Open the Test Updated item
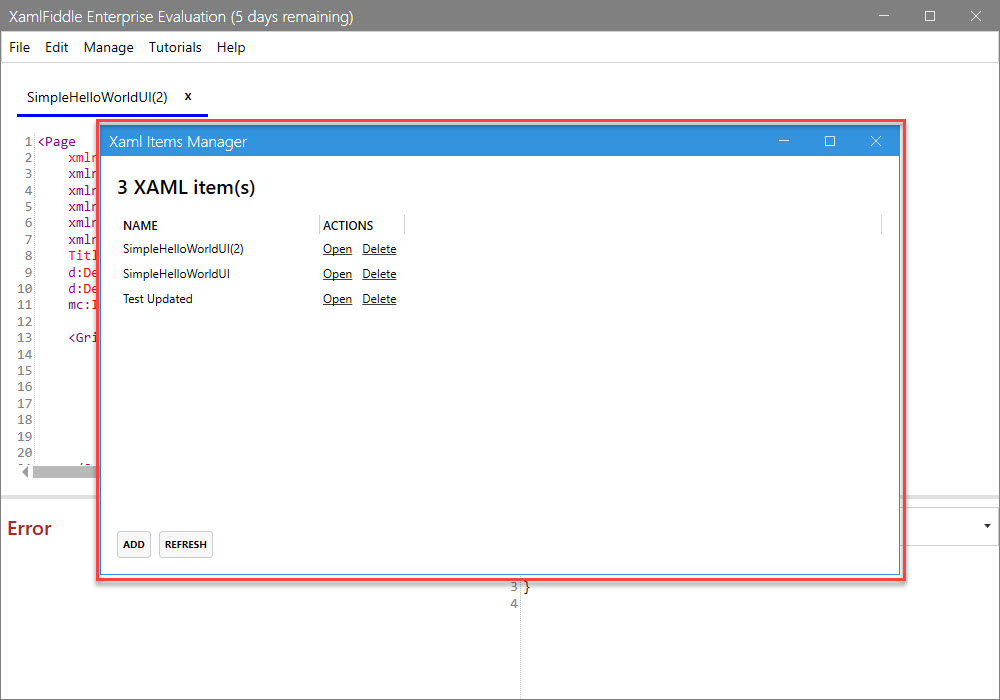1000x700 pixels. pyautogui.click(x=337, y=299)
